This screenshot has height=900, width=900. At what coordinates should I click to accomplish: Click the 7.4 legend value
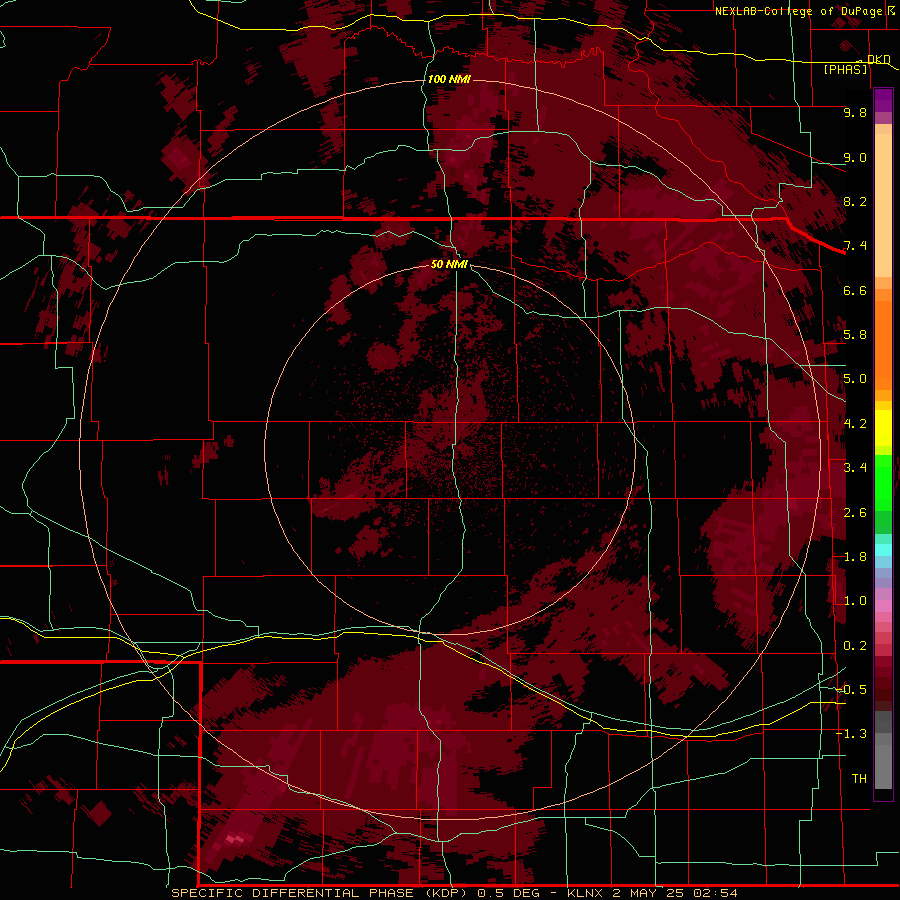(x=855, y=246)
